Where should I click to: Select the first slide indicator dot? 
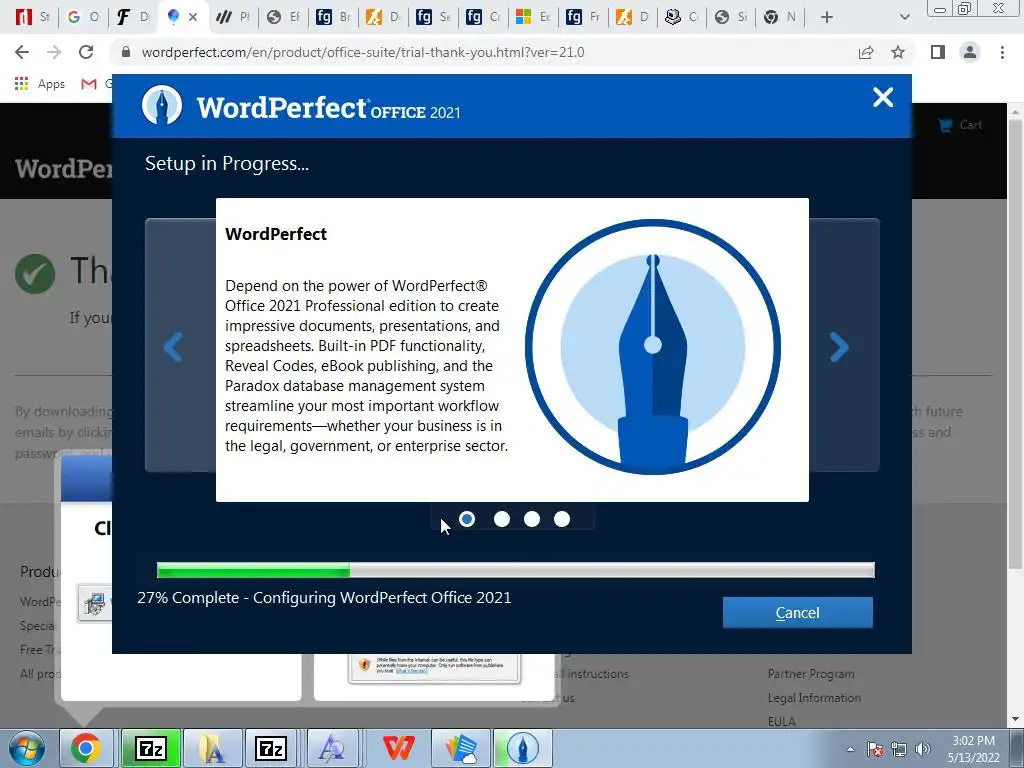467,519
